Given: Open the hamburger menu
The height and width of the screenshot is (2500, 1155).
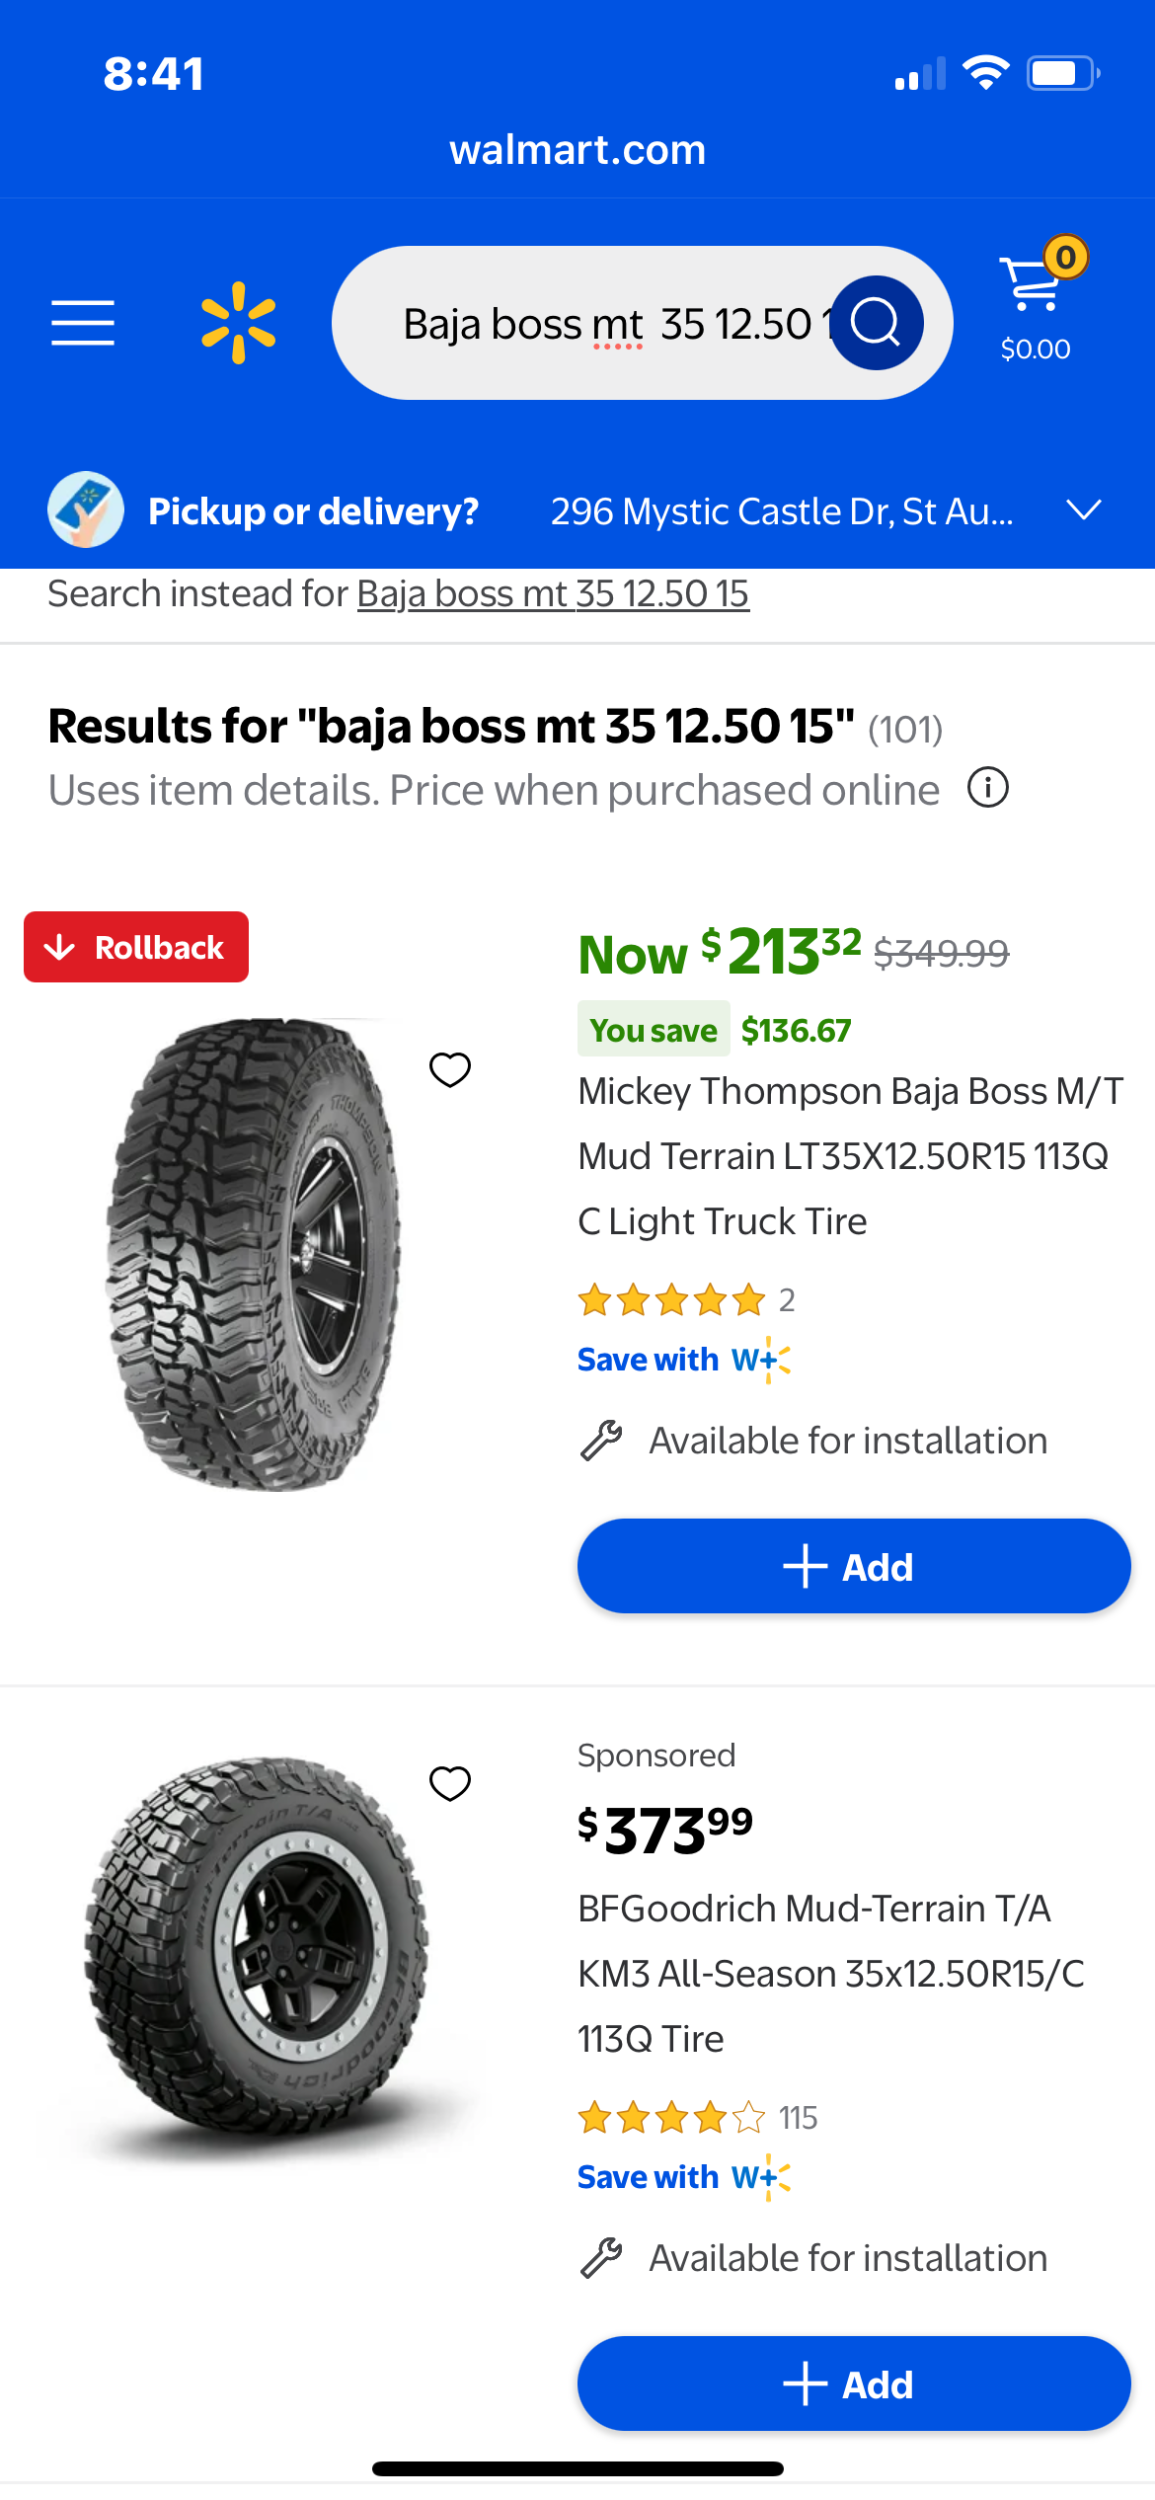Looking at the screenshot, I should [x=83, y=323].
